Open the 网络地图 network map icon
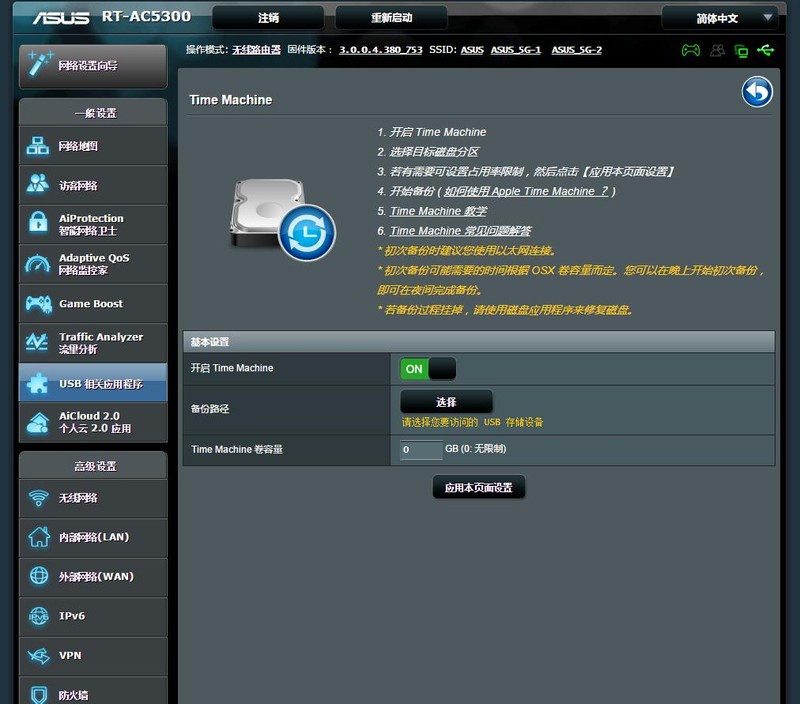This screenshot has width=800, height=704. [x=38, y=146]
